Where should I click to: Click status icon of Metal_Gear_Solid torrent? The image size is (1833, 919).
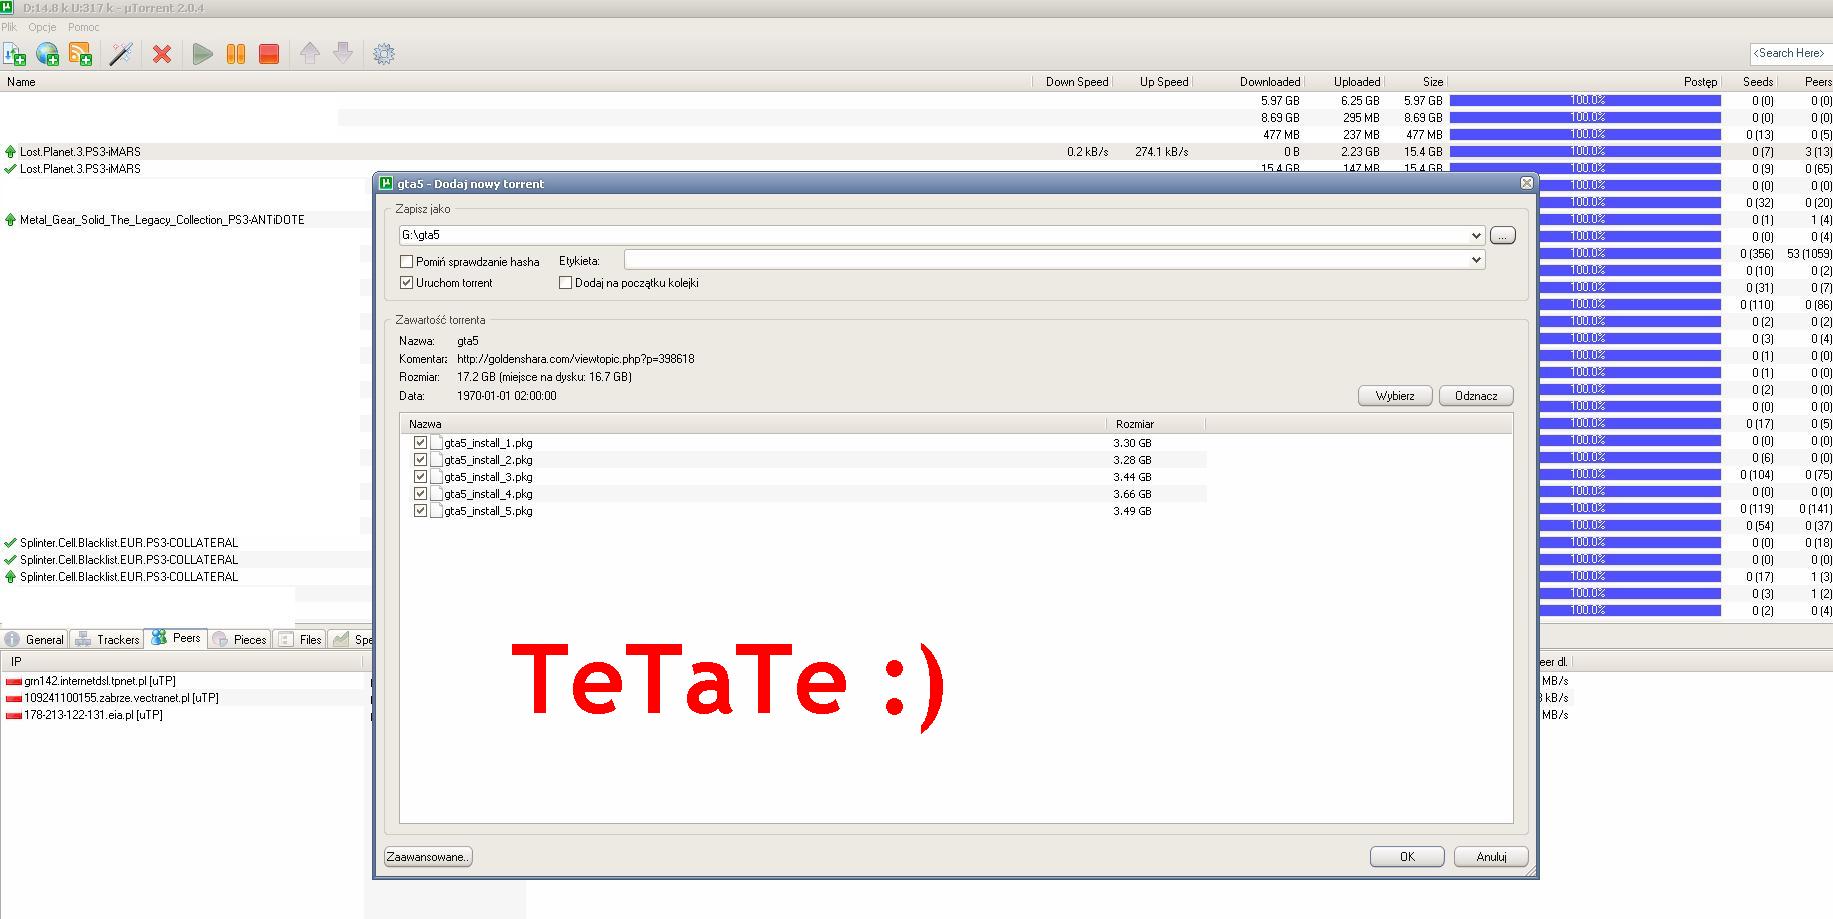click(x=11, y=220)
